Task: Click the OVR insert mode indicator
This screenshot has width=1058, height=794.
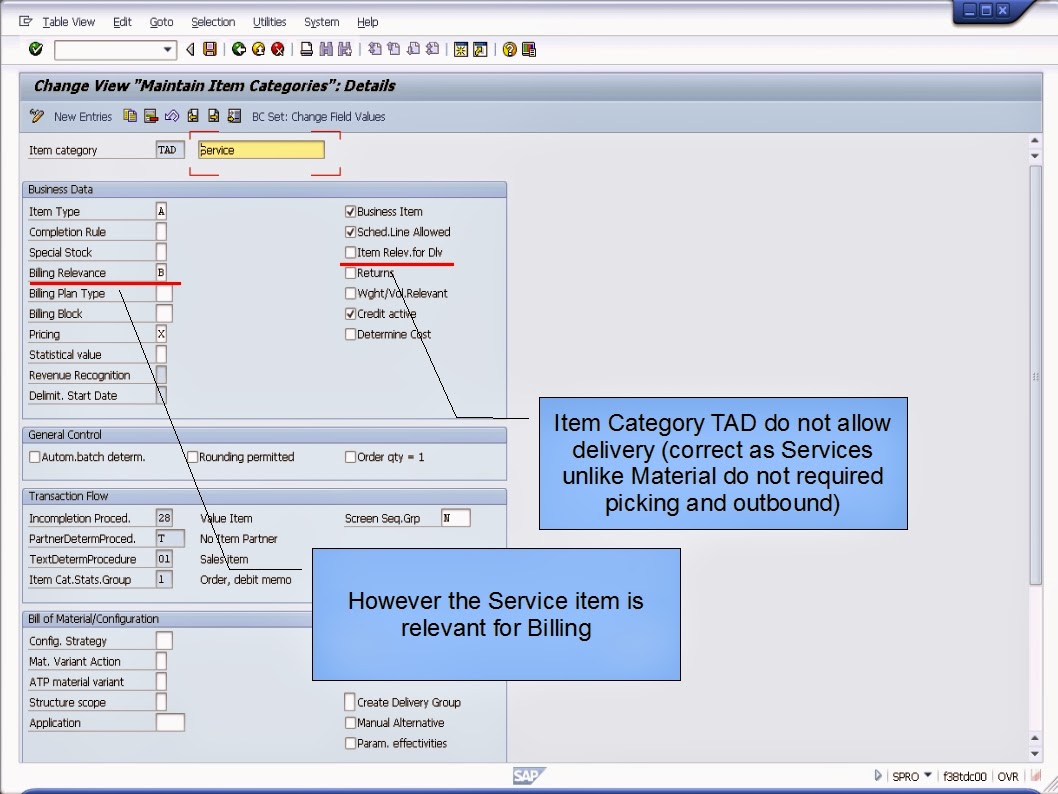Action: [1008, 776]
